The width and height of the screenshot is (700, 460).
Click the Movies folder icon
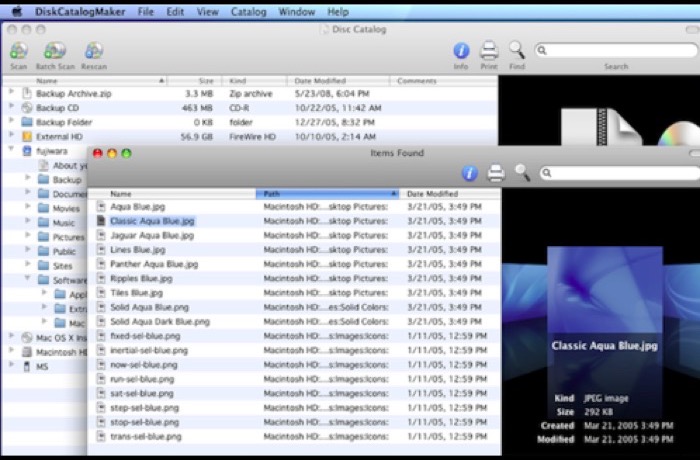[x=43, y=208]
